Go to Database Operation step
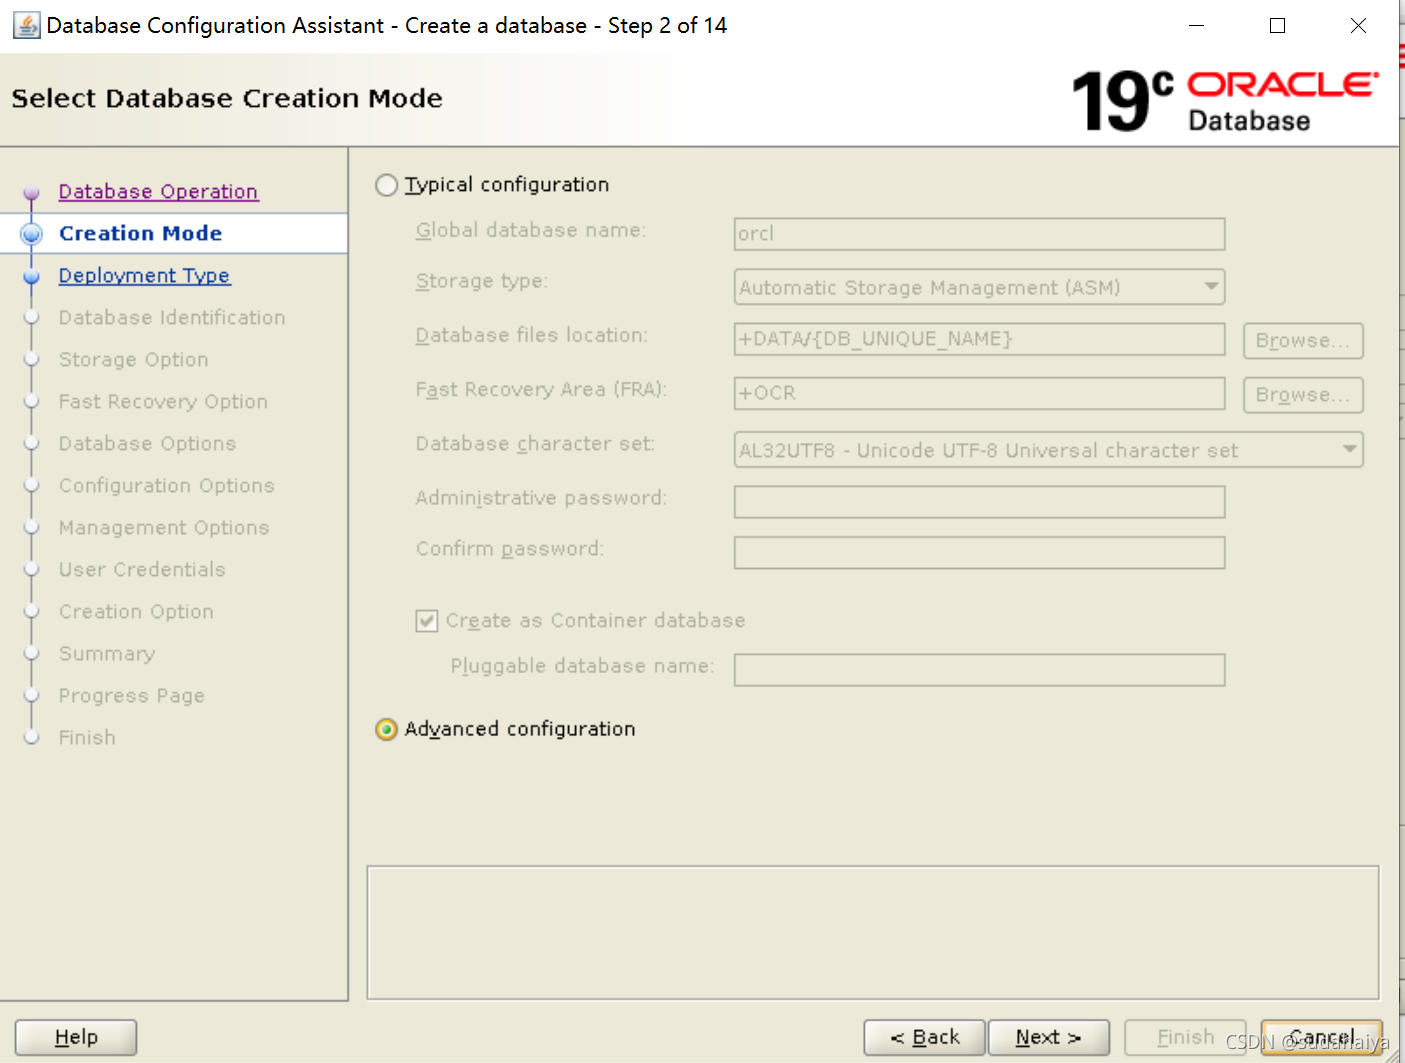Screen dimensions: 1405x1063 (159, 191)
